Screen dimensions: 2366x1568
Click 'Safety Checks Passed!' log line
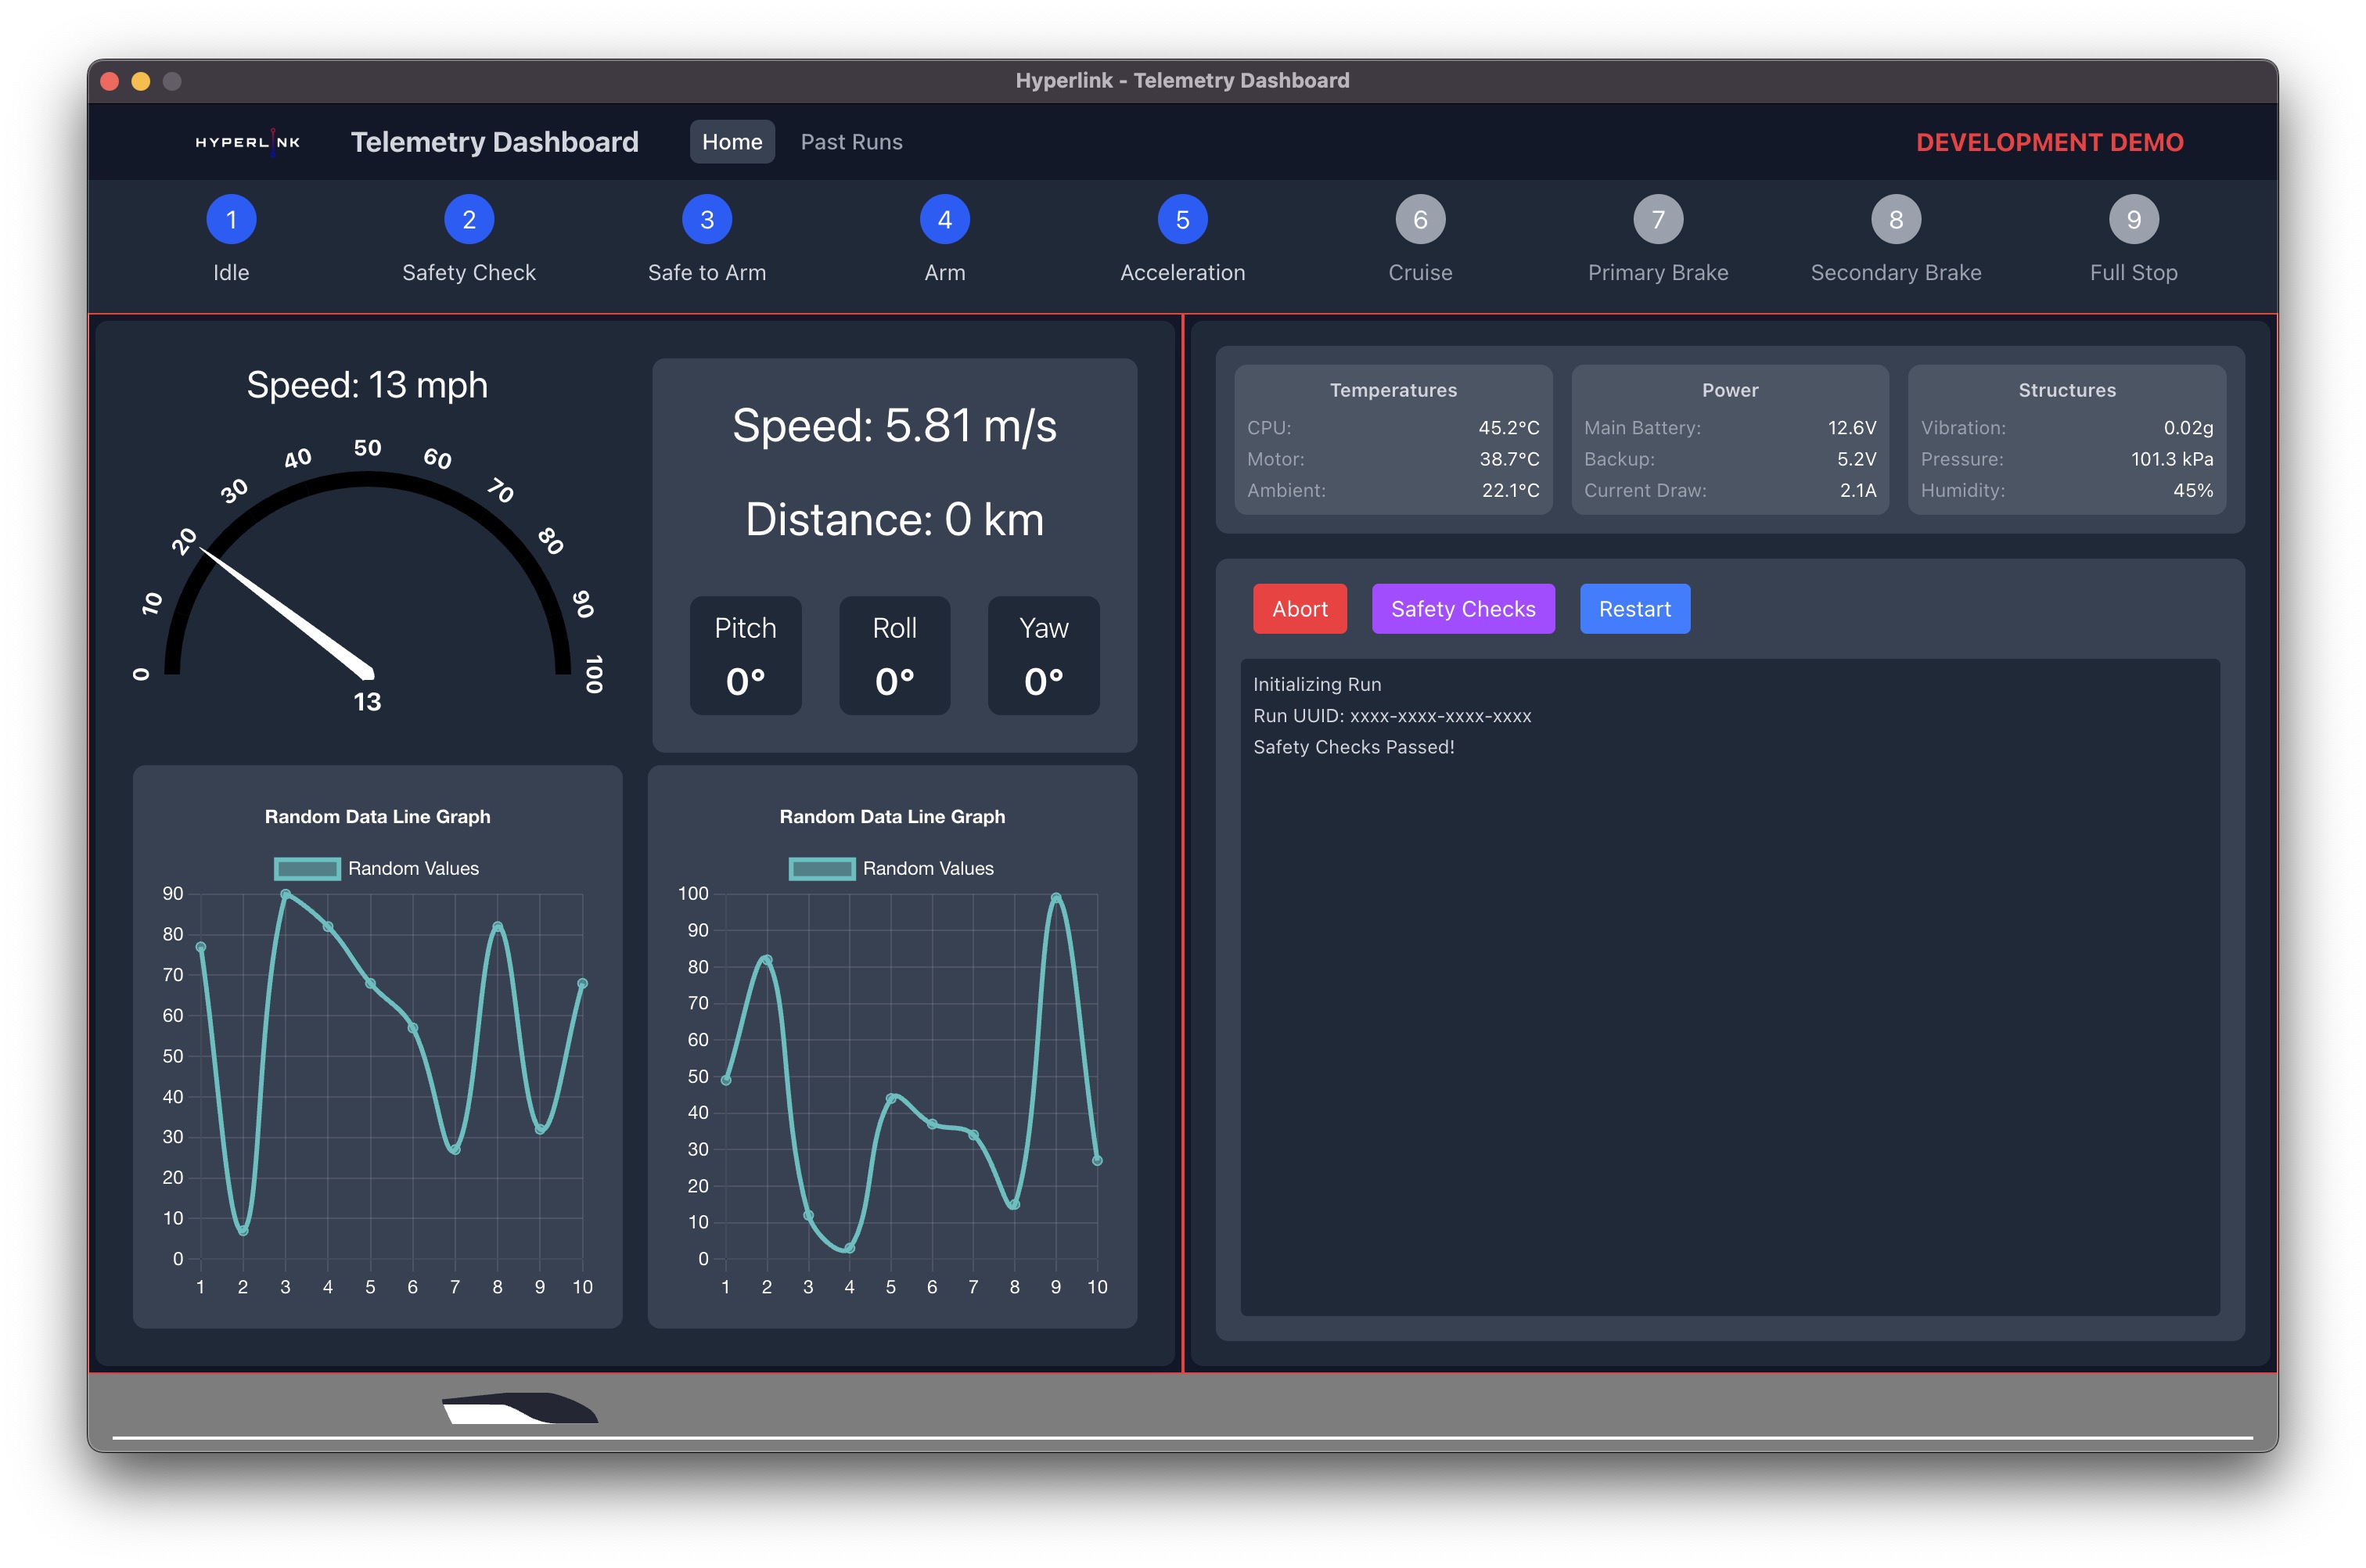1354,747
